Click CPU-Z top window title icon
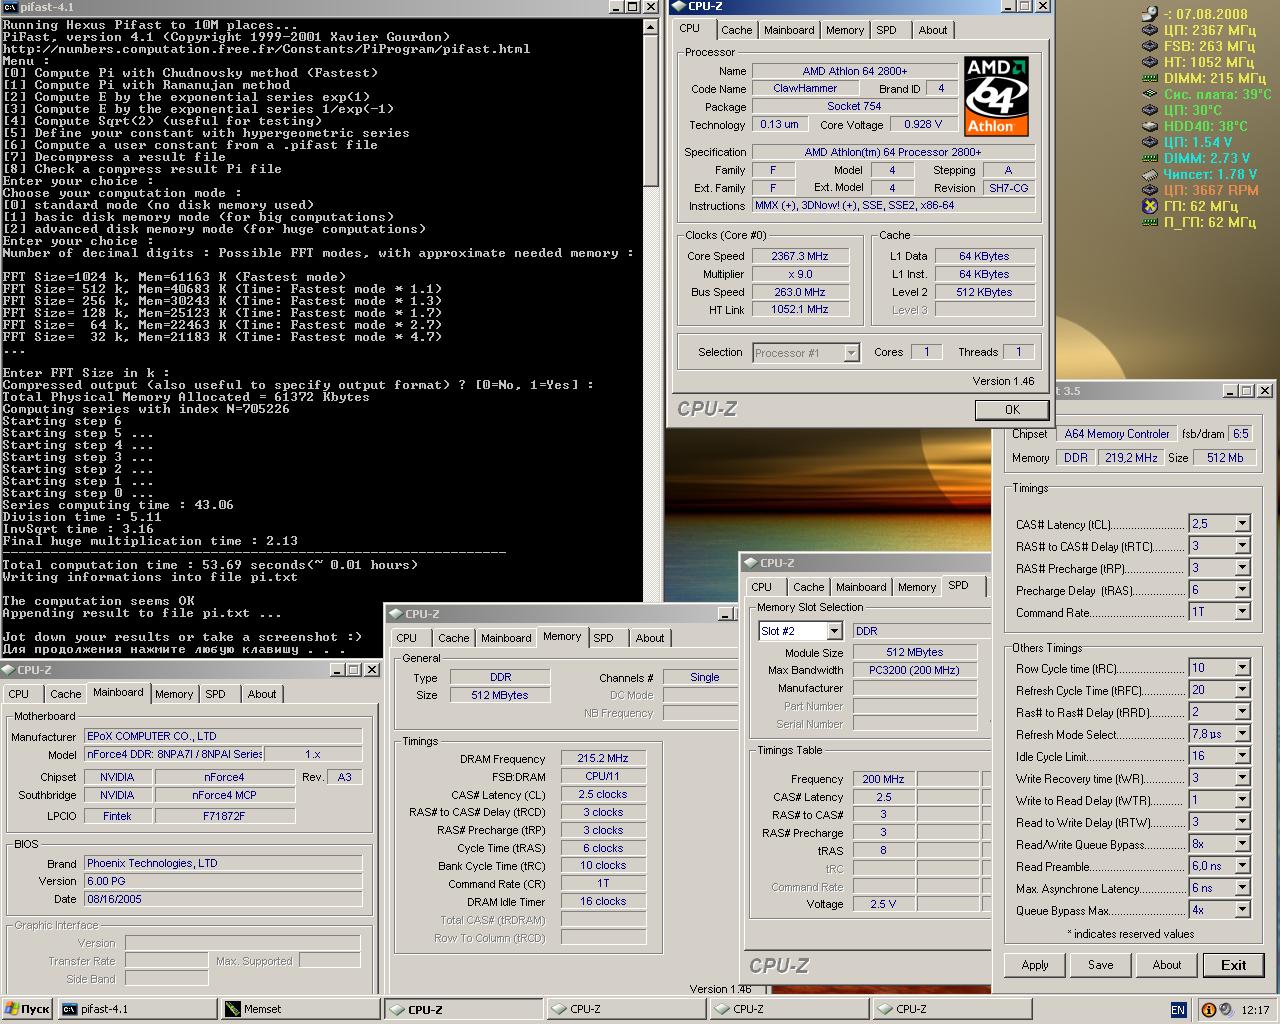This screenshot has width=1280, height=1024. click(677, 6)
